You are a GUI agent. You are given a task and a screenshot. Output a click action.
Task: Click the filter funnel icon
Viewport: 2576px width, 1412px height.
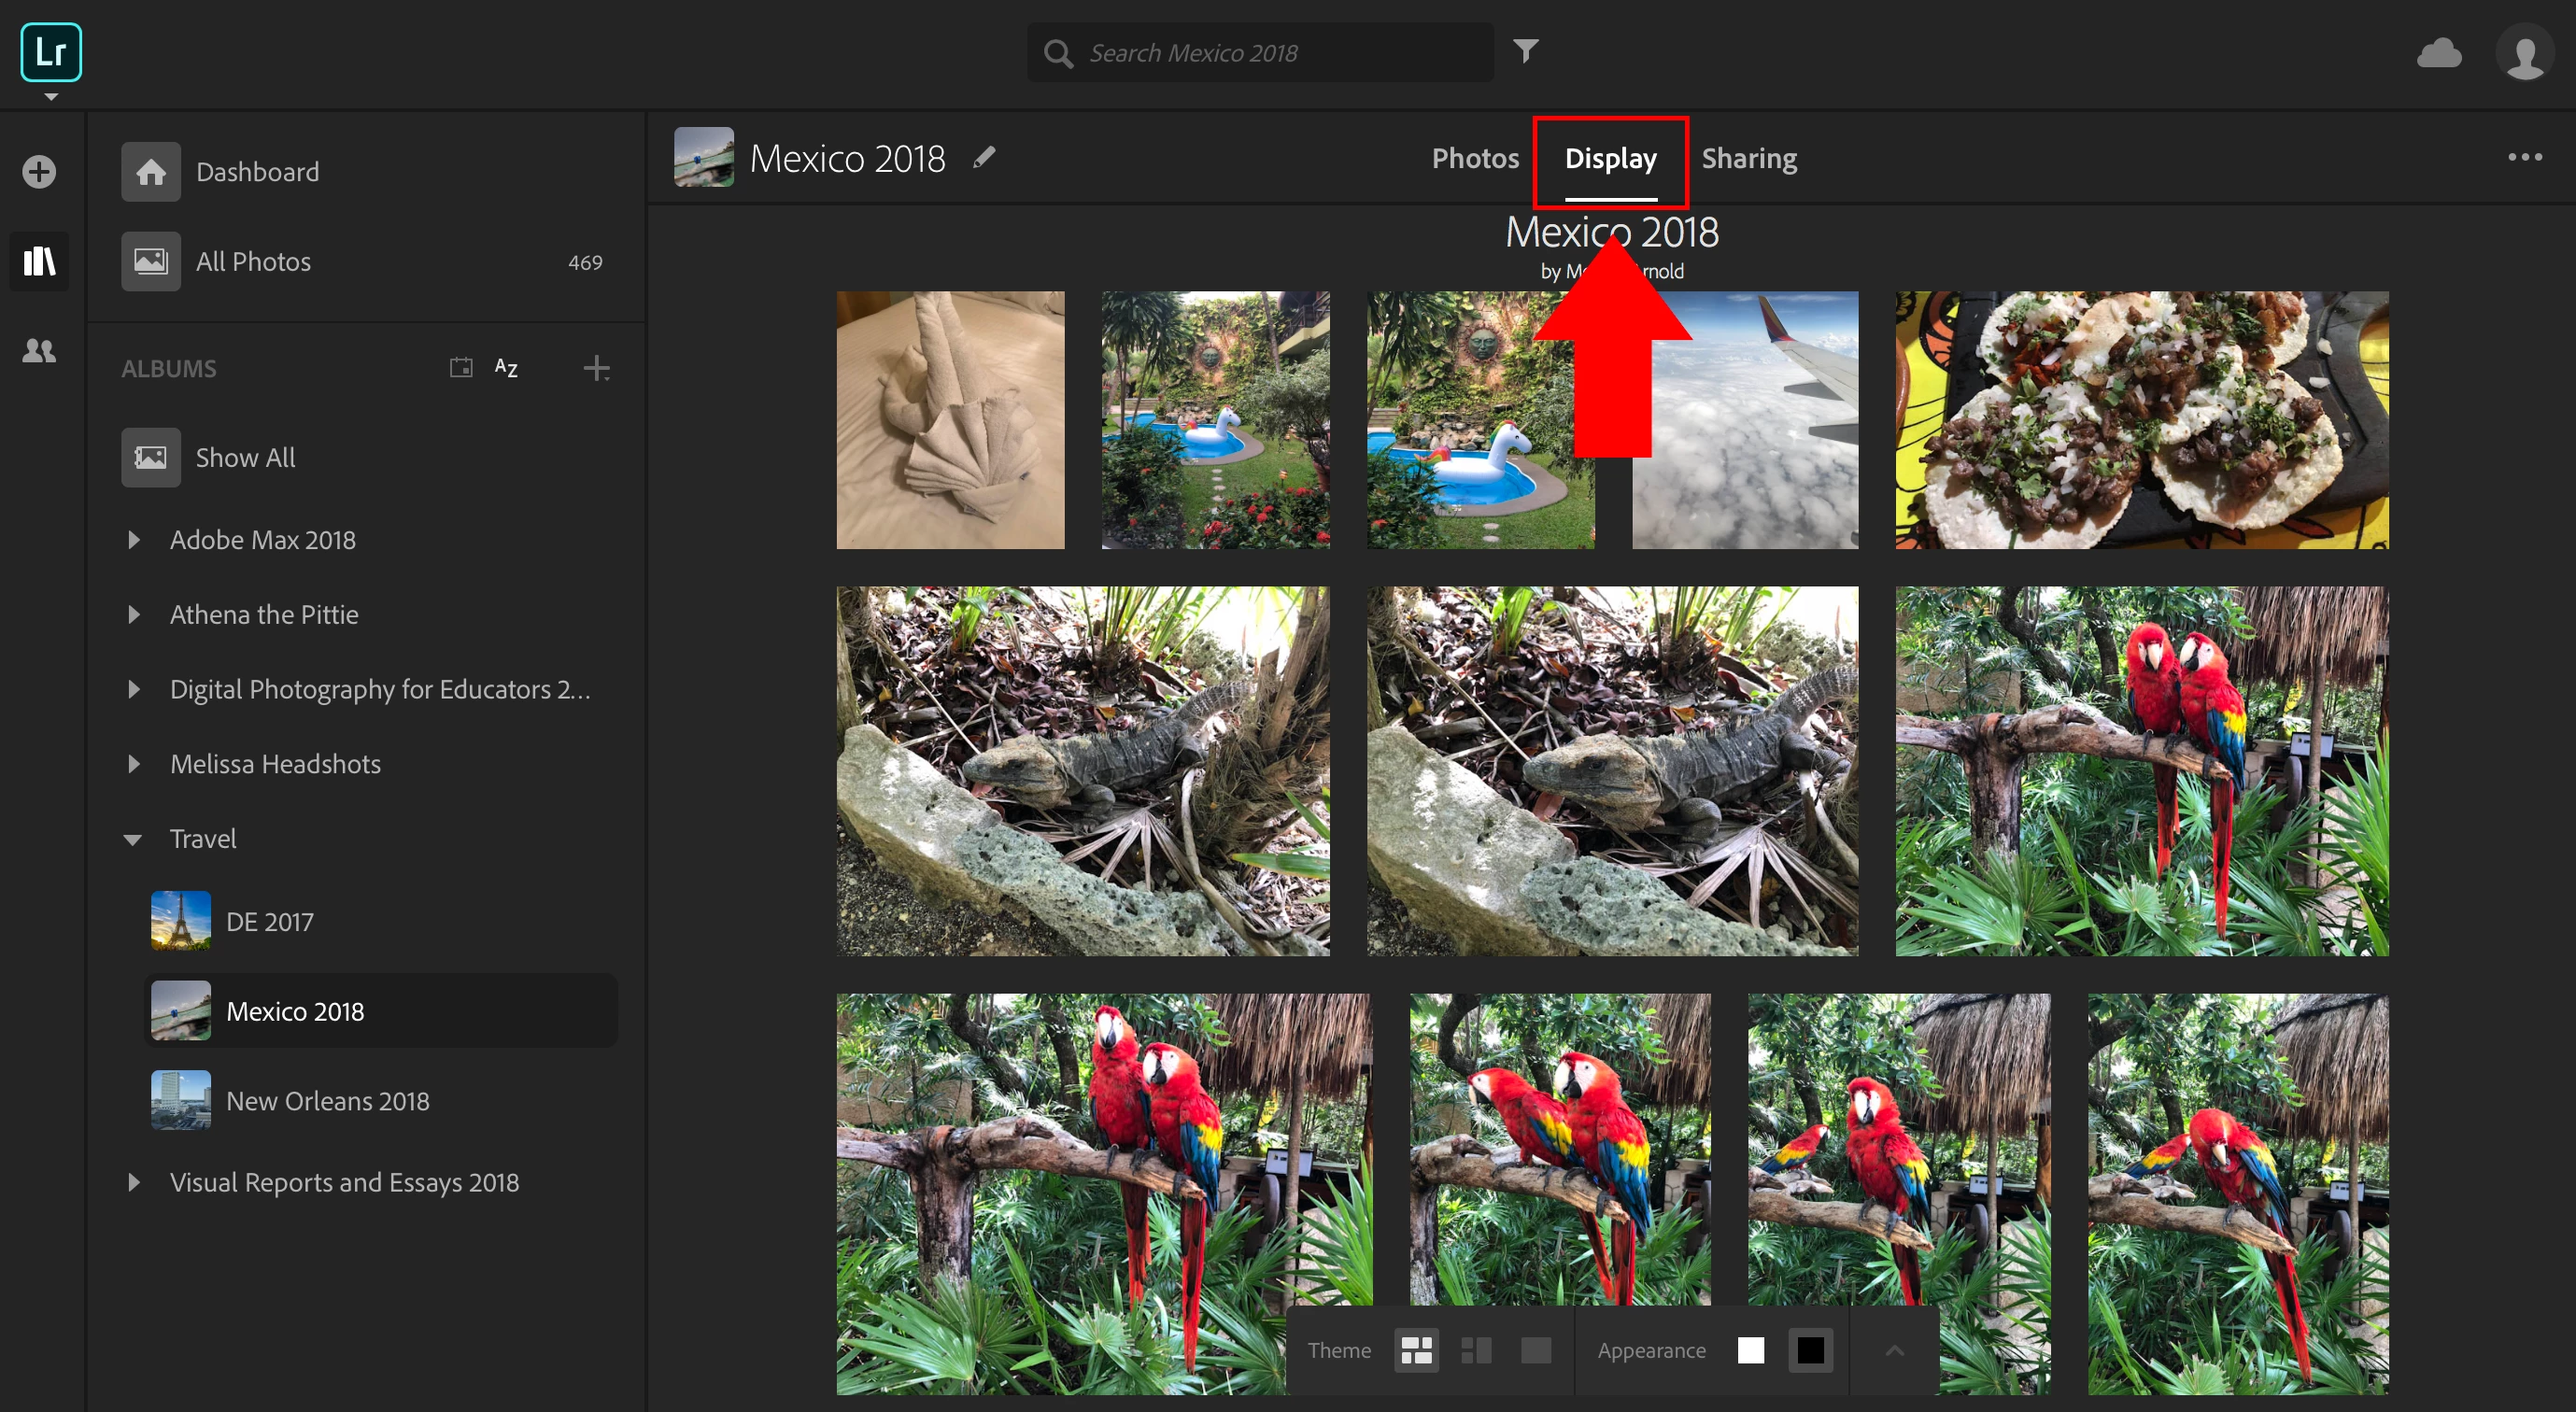coord(1525,51)
